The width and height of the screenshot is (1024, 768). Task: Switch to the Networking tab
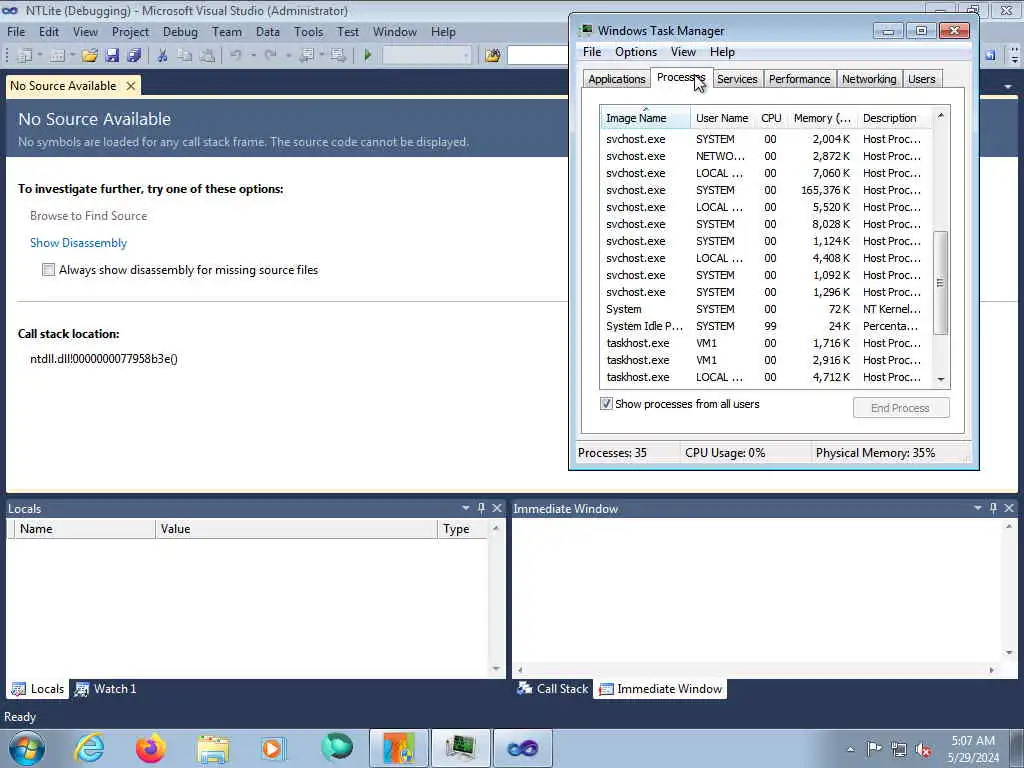click(x=869, y=79)
